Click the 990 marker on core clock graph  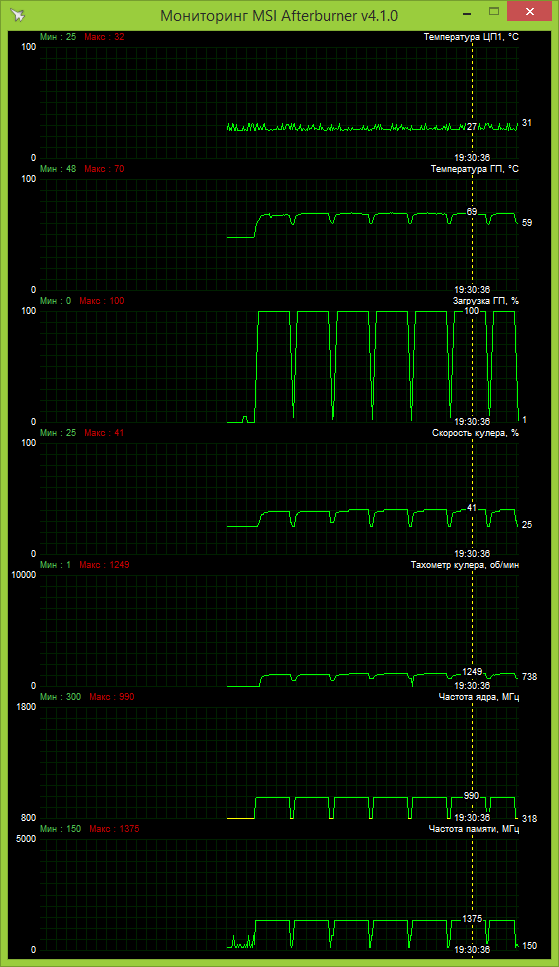click(x=471, y=796)
